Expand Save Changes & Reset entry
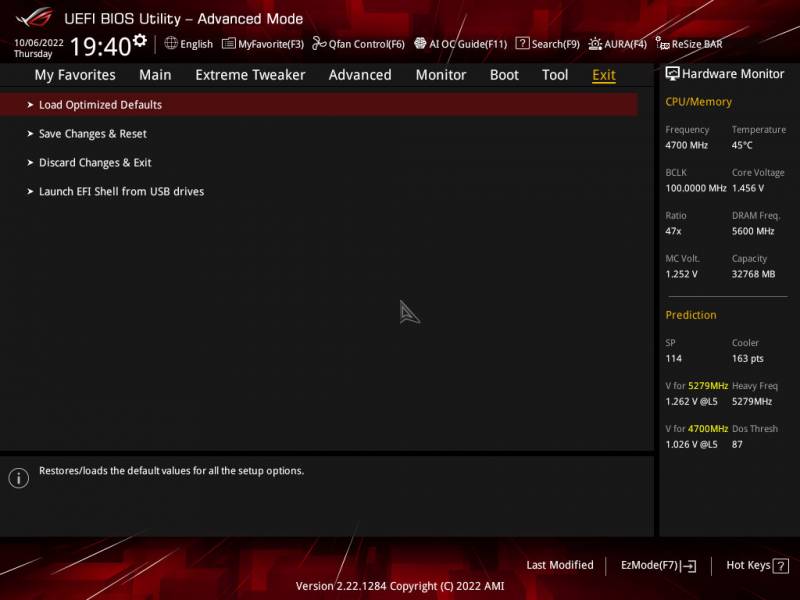 point(319,134)
